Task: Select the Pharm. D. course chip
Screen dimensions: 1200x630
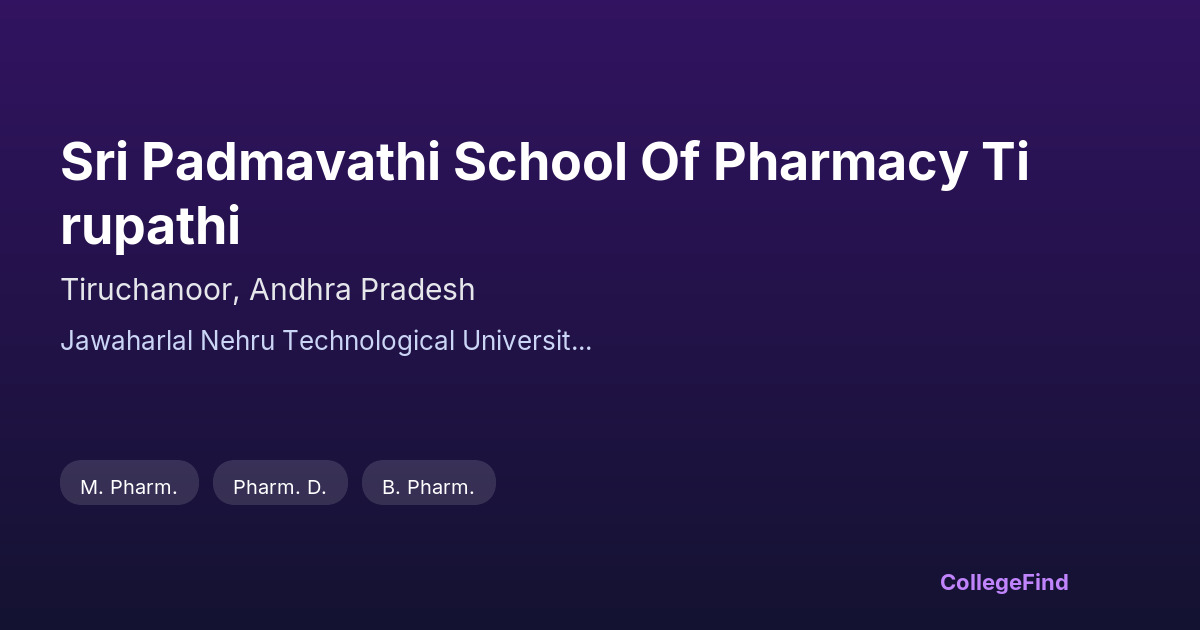Action: [x=280, y=487]
